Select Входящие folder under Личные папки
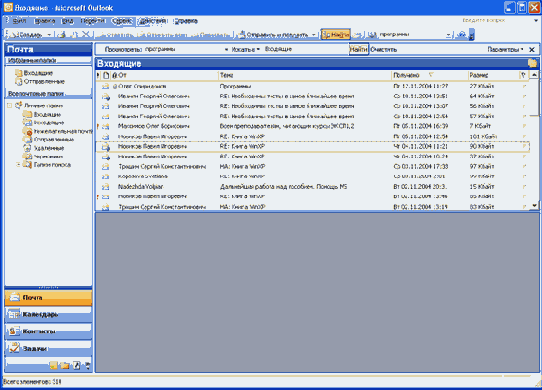 42,114
